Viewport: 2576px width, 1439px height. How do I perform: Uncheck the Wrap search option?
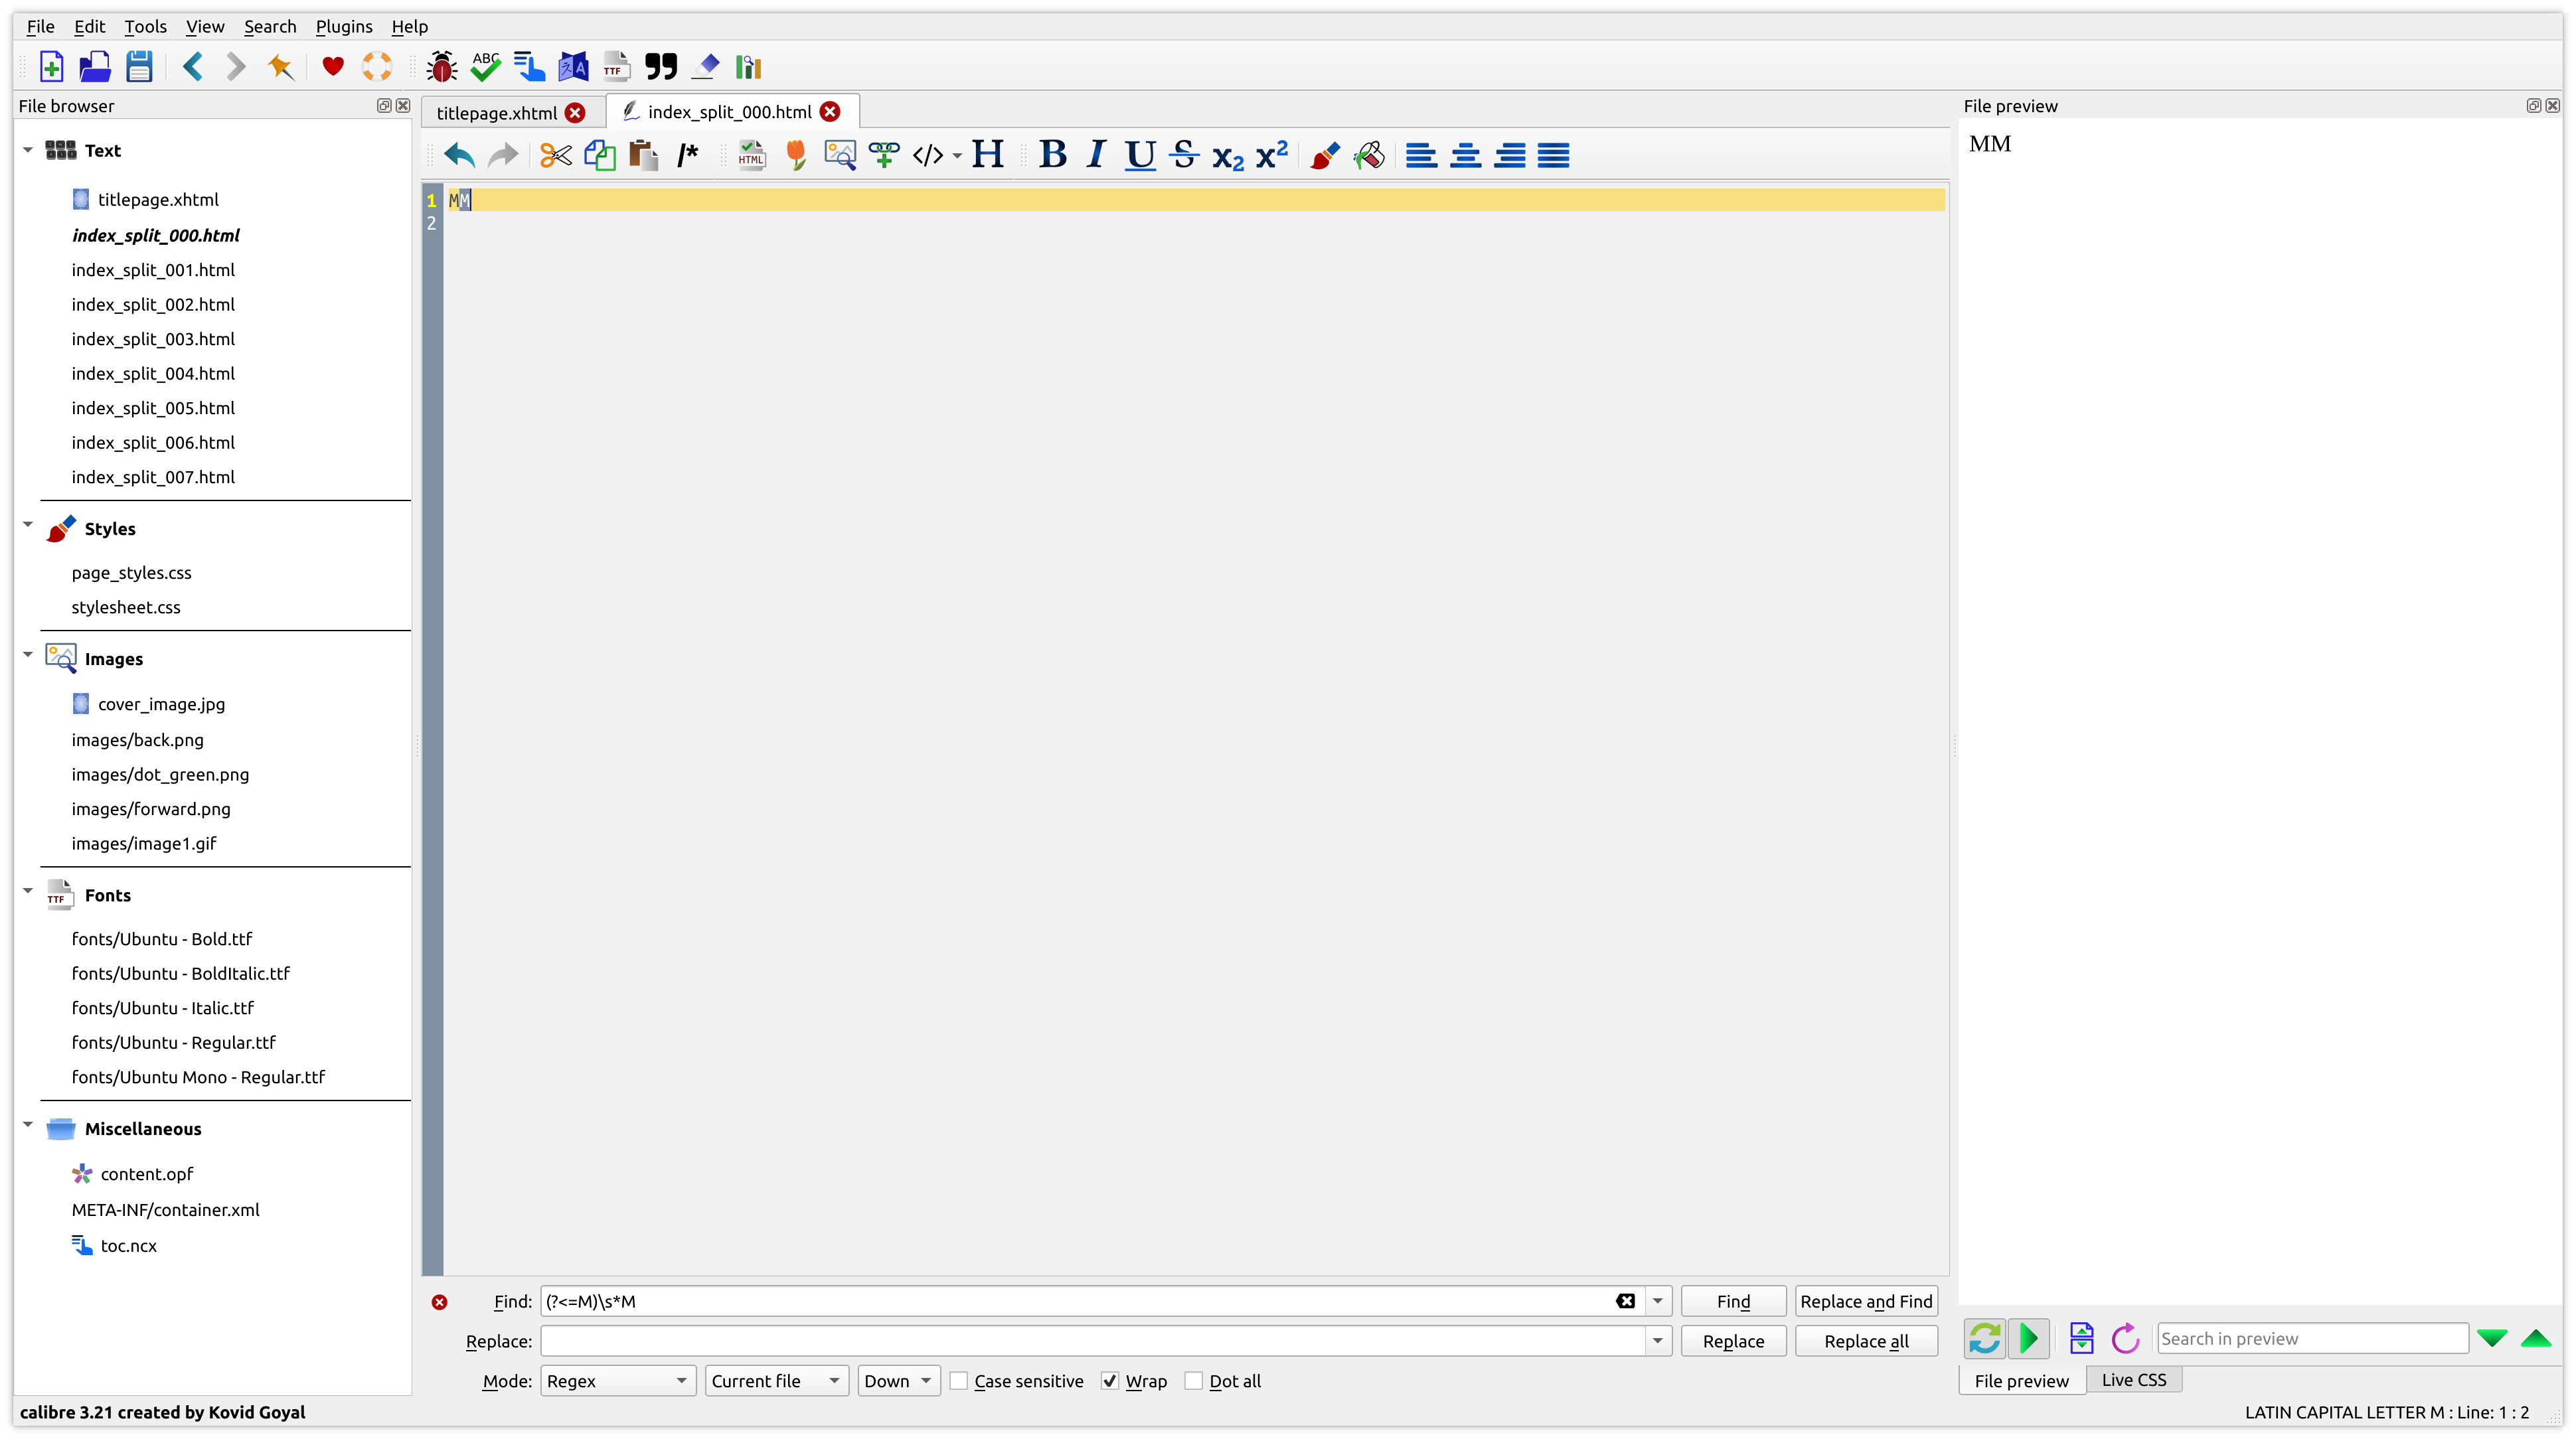point(1110,1381)
